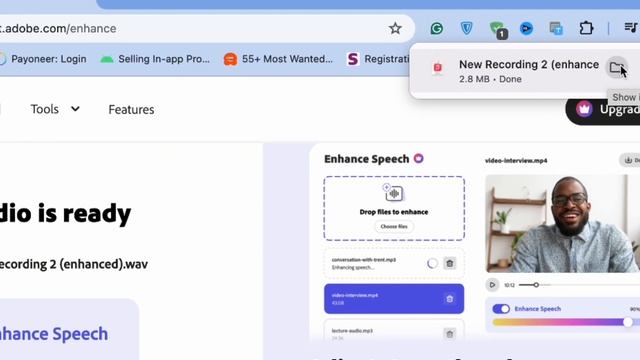
Task: Click the recording 2 (enhanced).wav filename
Action: point(74,264)
